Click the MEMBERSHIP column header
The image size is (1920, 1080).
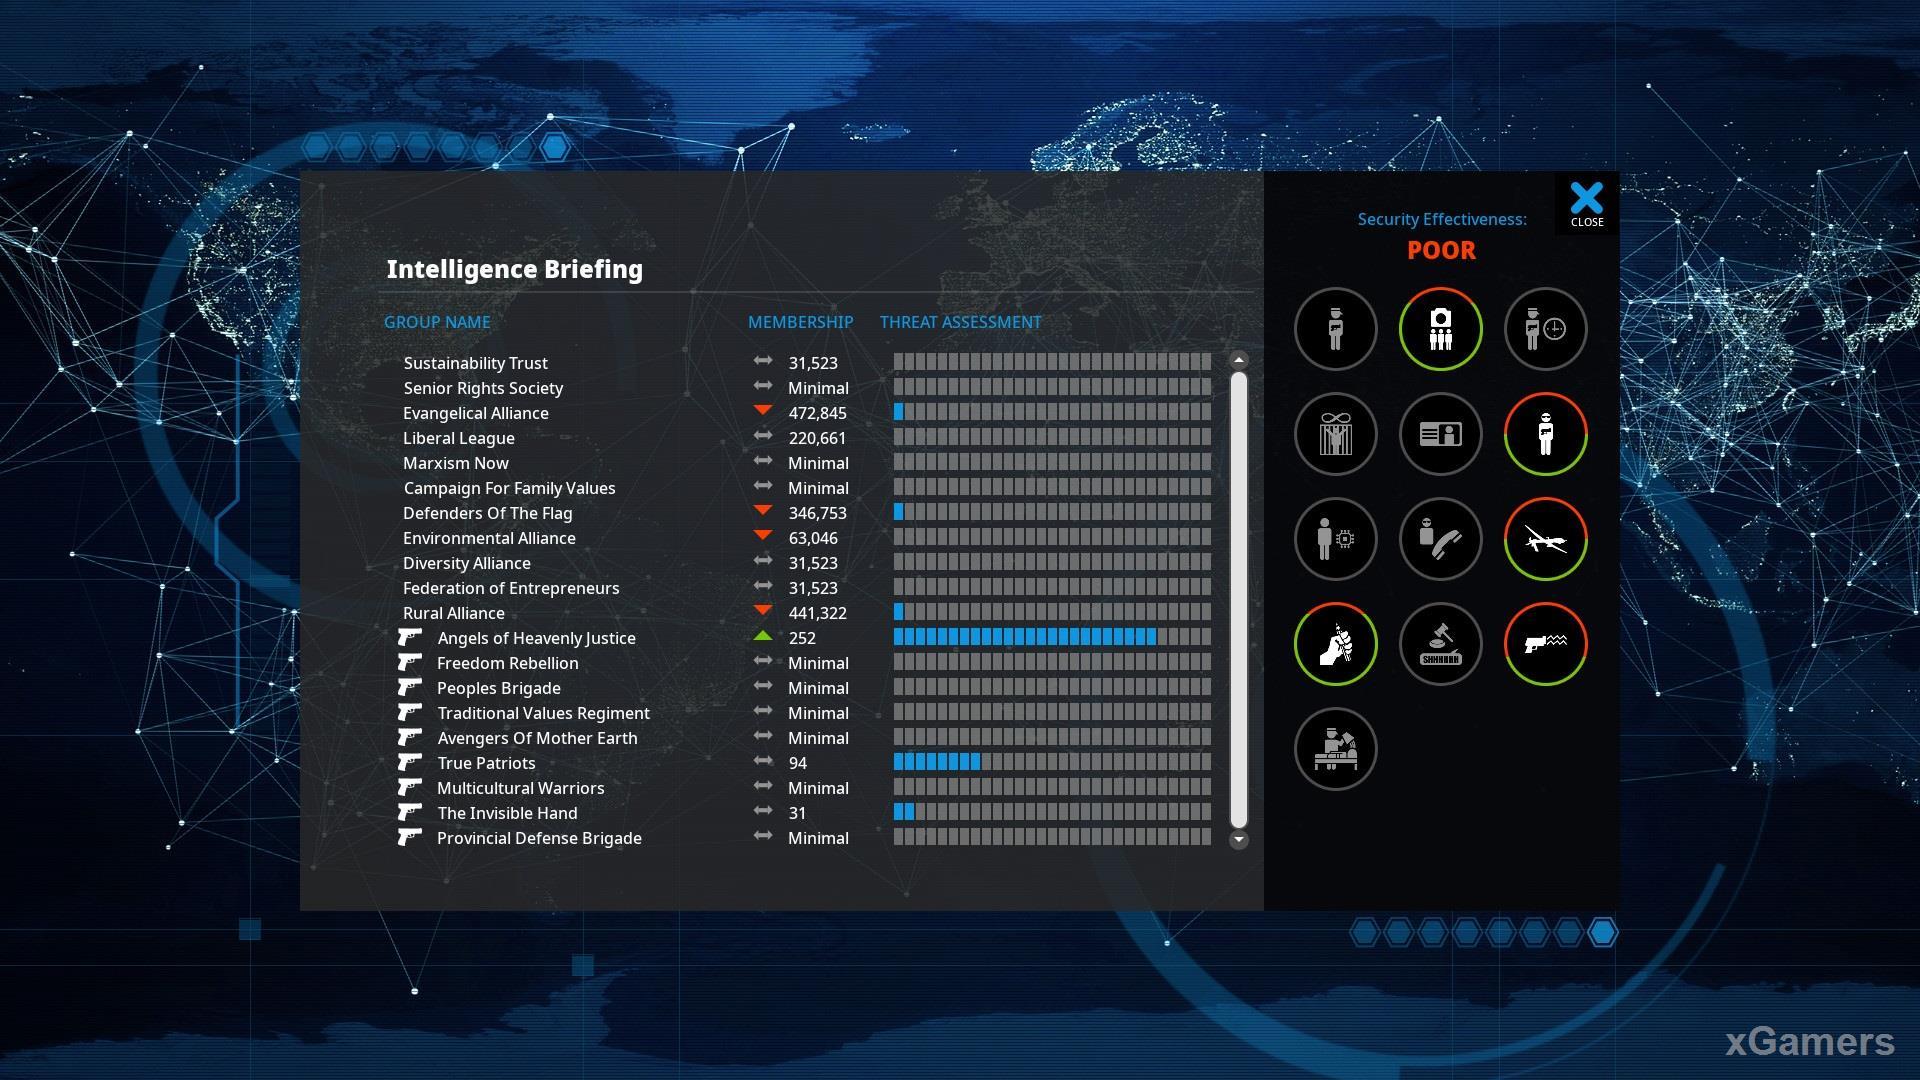tap(798, 322)
